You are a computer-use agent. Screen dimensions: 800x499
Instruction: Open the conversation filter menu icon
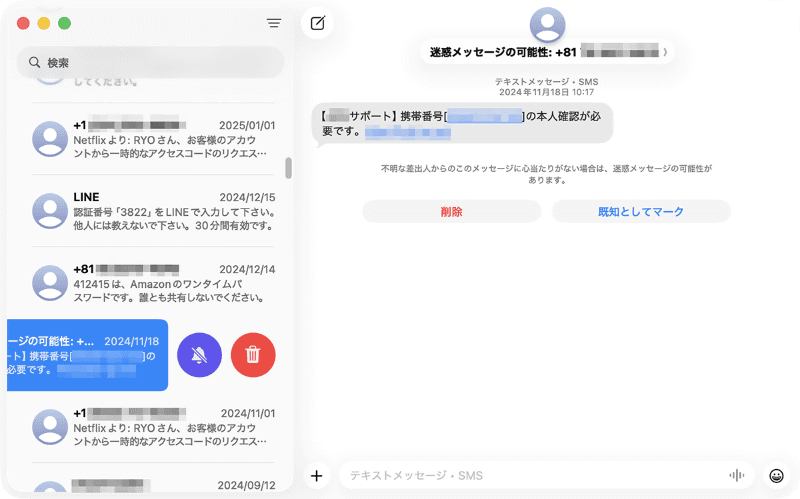tap(274, 23)
